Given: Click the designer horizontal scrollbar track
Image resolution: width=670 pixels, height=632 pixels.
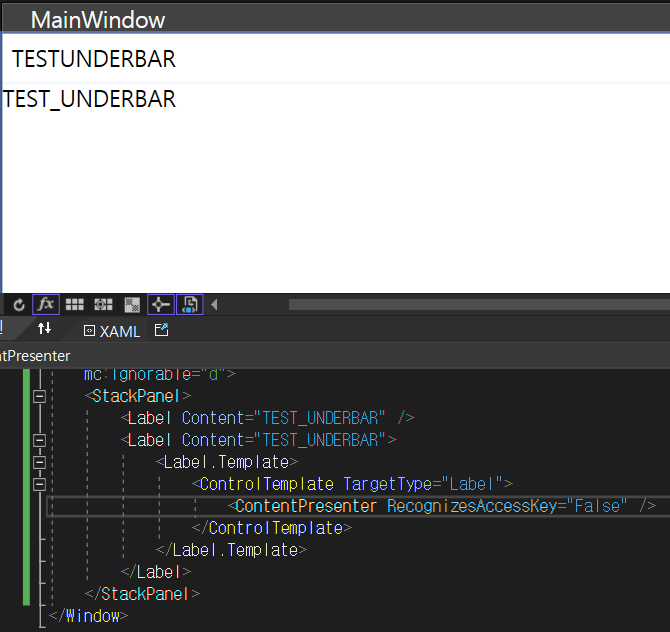Looking at the screenshot, I should click(479, 304).
